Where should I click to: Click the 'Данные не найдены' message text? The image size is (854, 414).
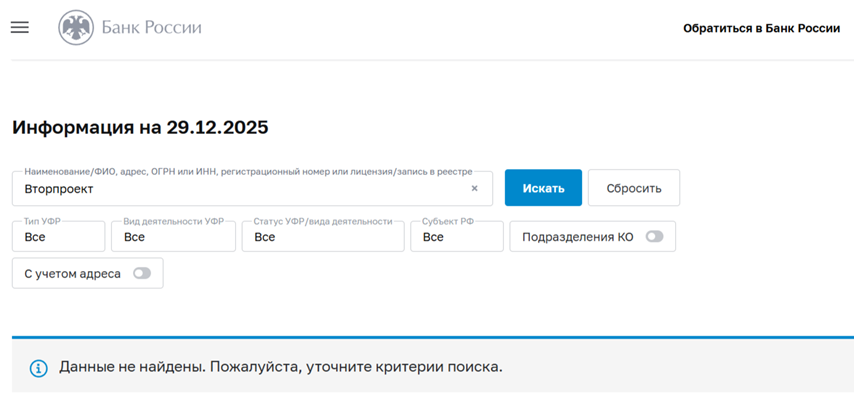[280, 367]
